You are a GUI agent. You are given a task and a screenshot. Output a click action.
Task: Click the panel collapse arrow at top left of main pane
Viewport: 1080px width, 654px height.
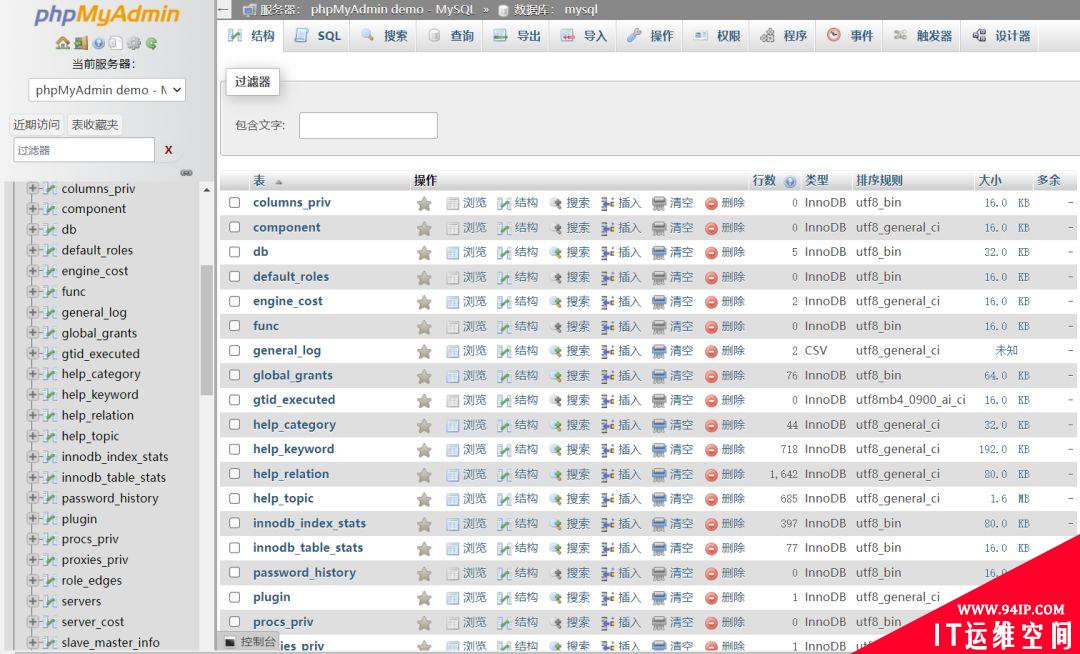[x=223, y=10]
